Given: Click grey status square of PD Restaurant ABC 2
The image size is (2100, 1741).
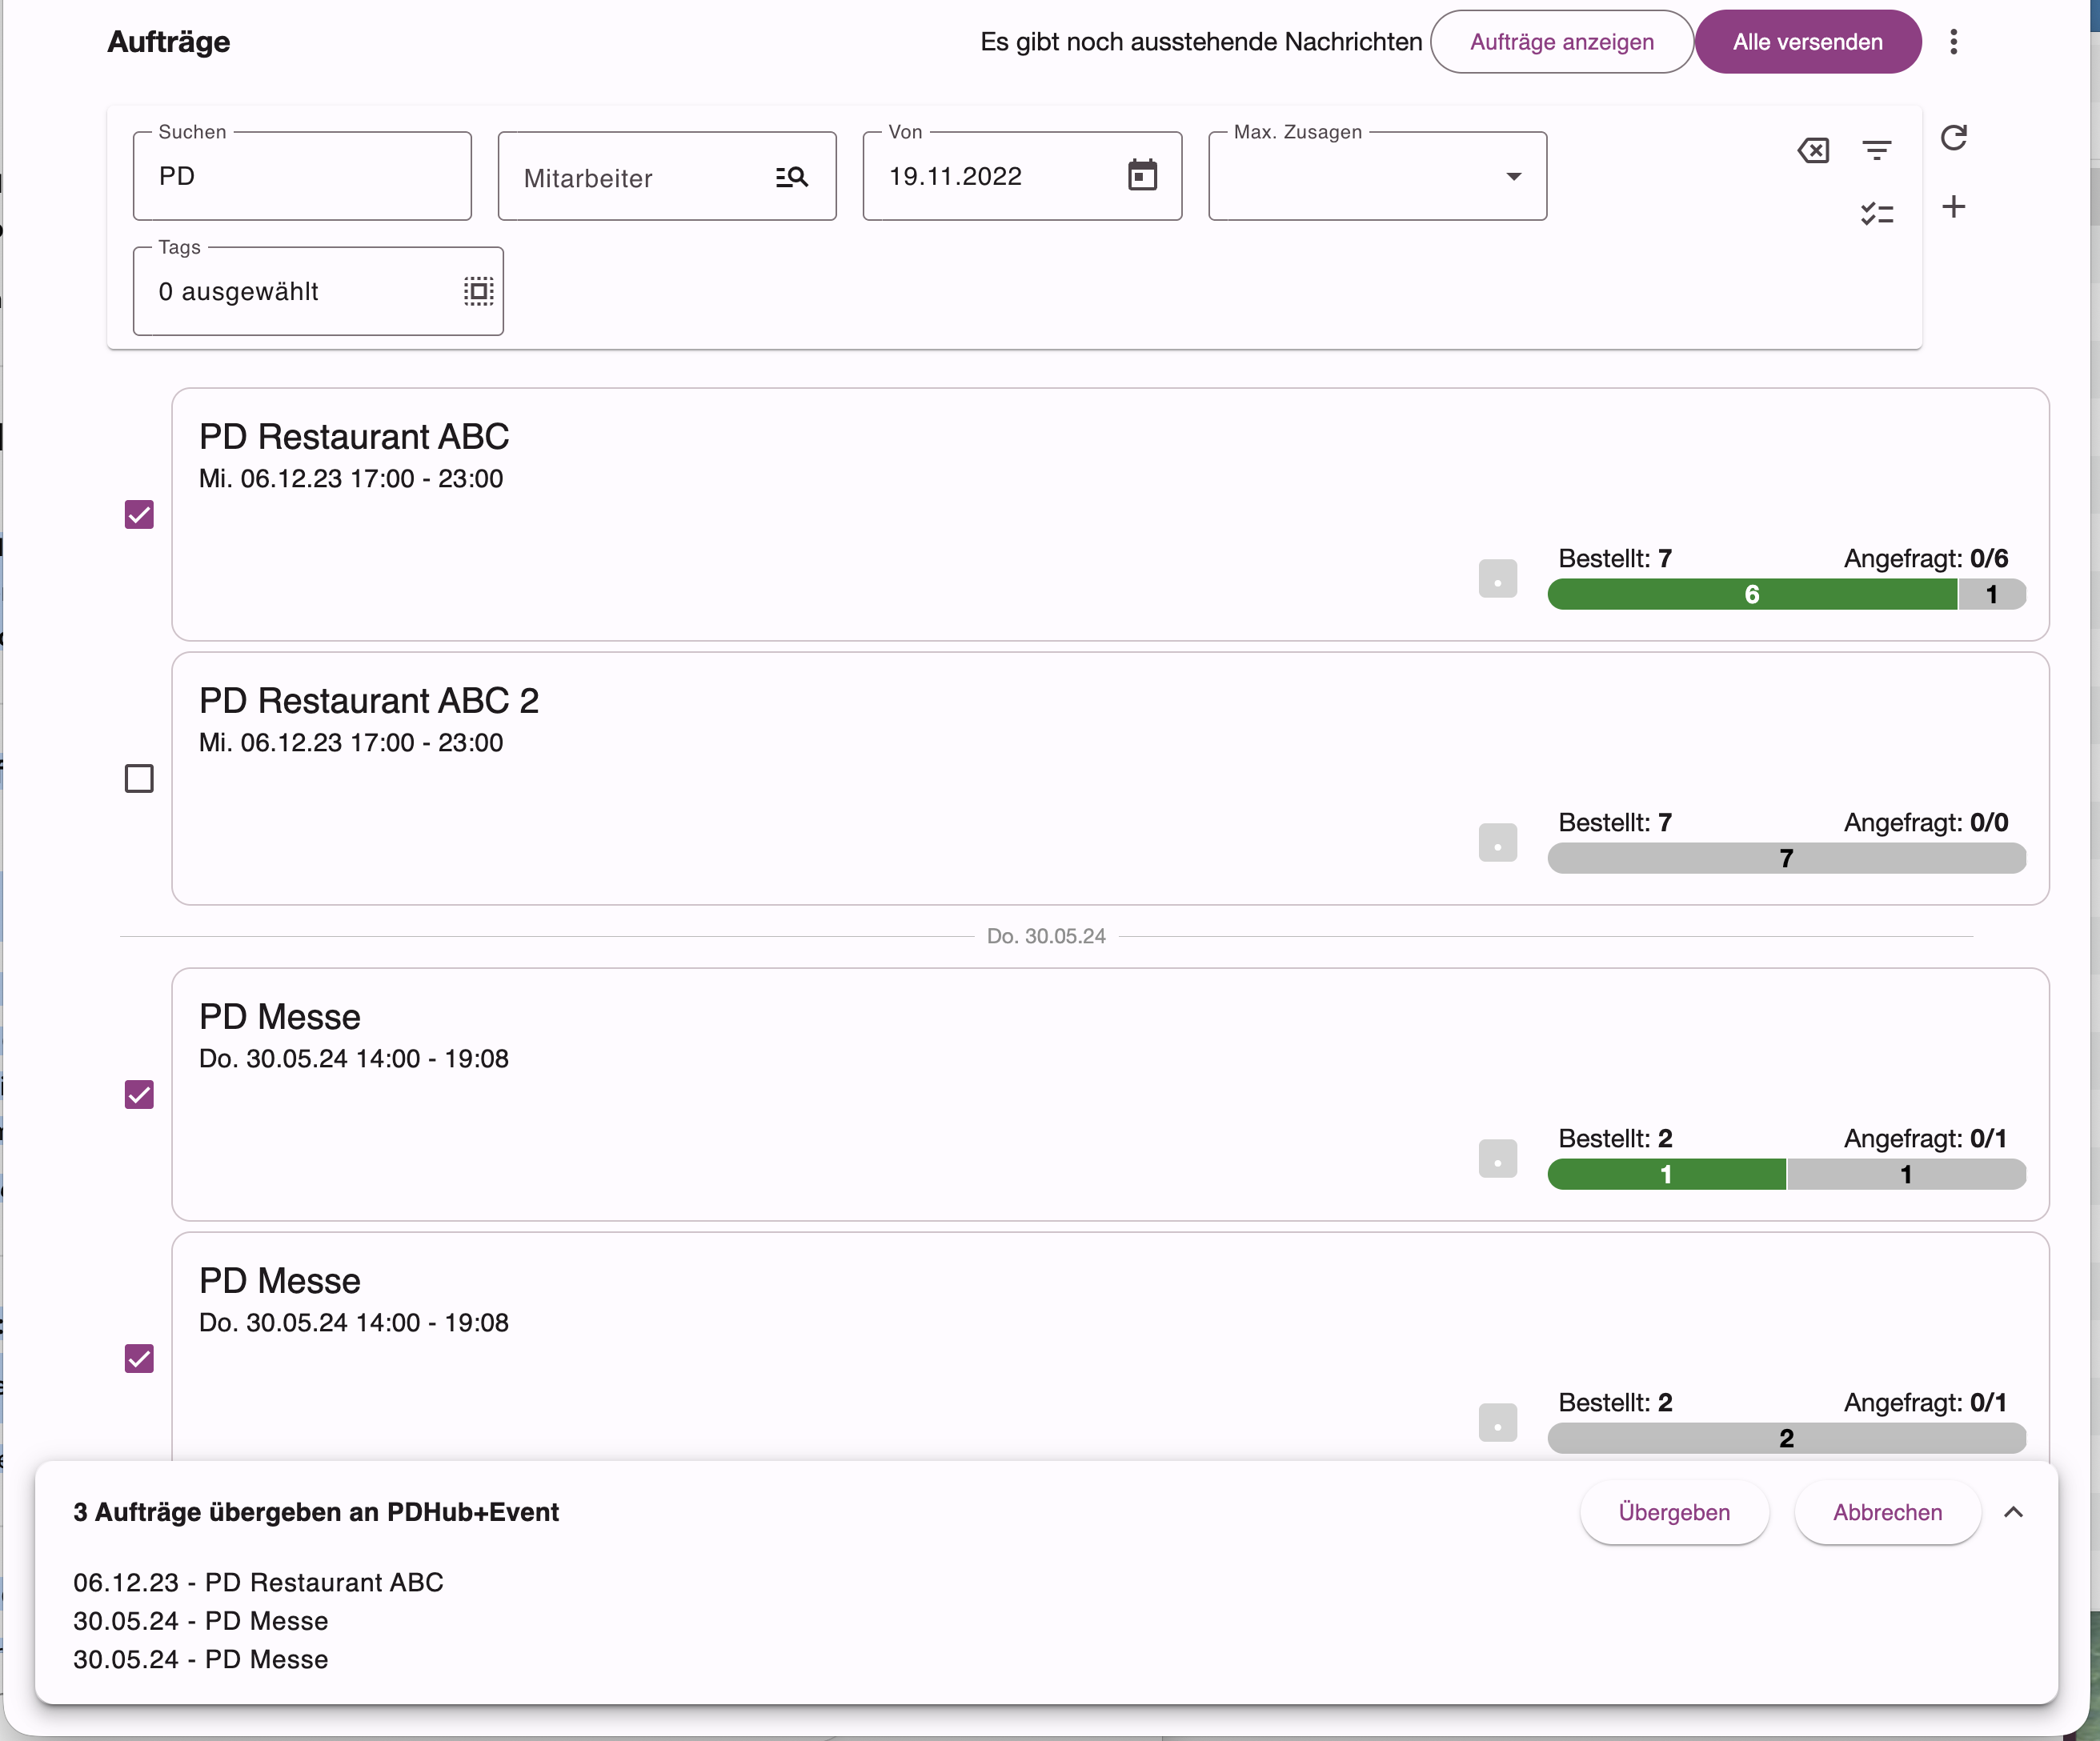Looking at the screenshot, I should coord(1497,843).
